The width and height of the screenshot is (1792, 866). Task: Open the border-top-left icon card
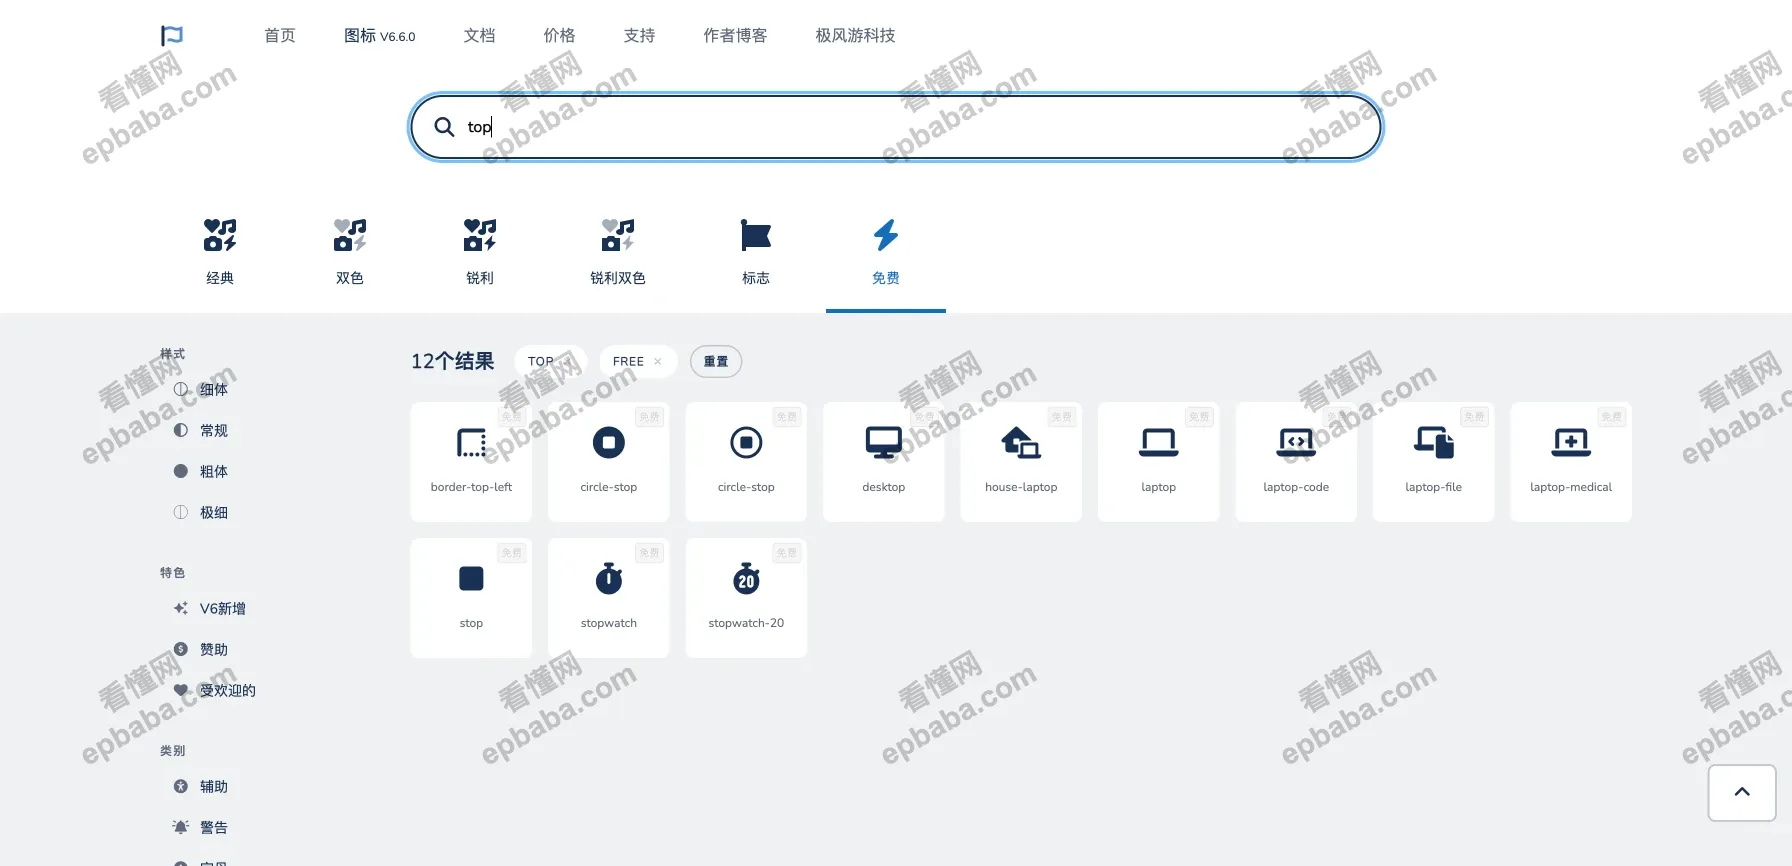[x=471, y=461]
